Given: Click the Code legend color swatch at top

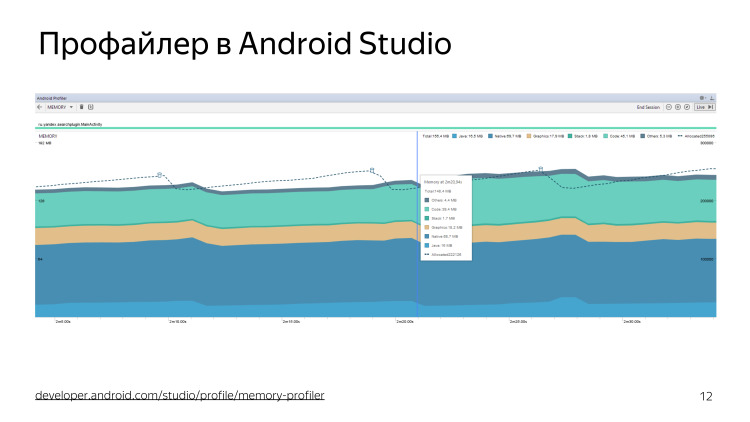Looking at the screenshot, I should [606, 136].
